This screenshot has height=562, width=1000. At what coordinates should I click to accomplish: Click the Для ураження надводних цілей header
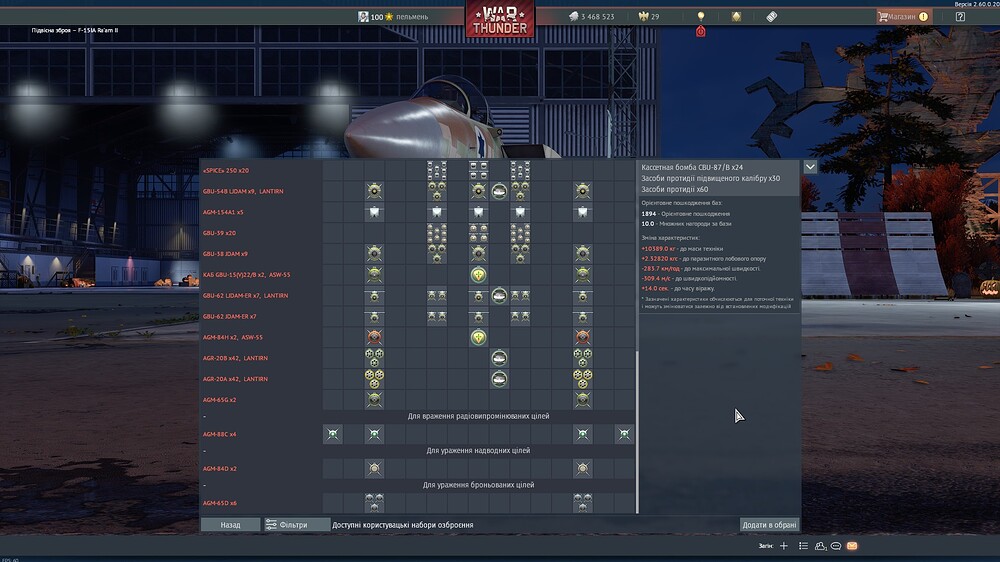[x=478, y=450]
